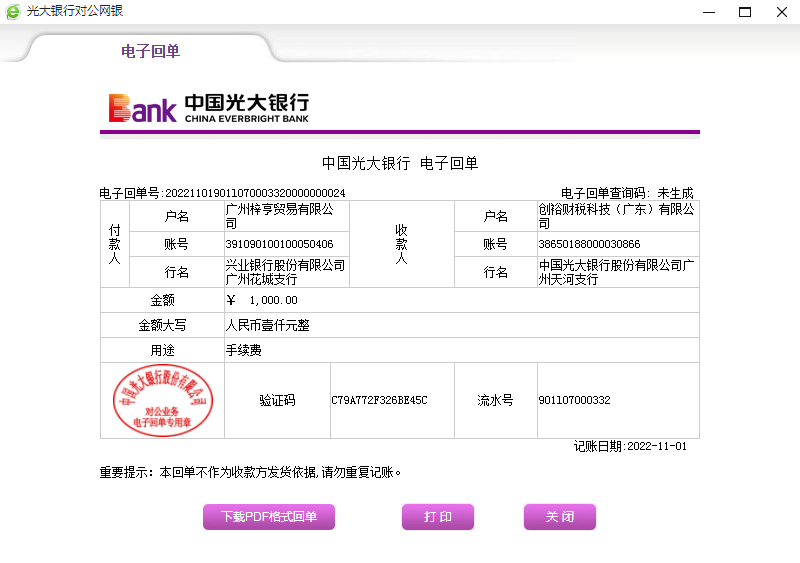
Task: Click the 验证码 label cell
Action: tap(277, 400)
